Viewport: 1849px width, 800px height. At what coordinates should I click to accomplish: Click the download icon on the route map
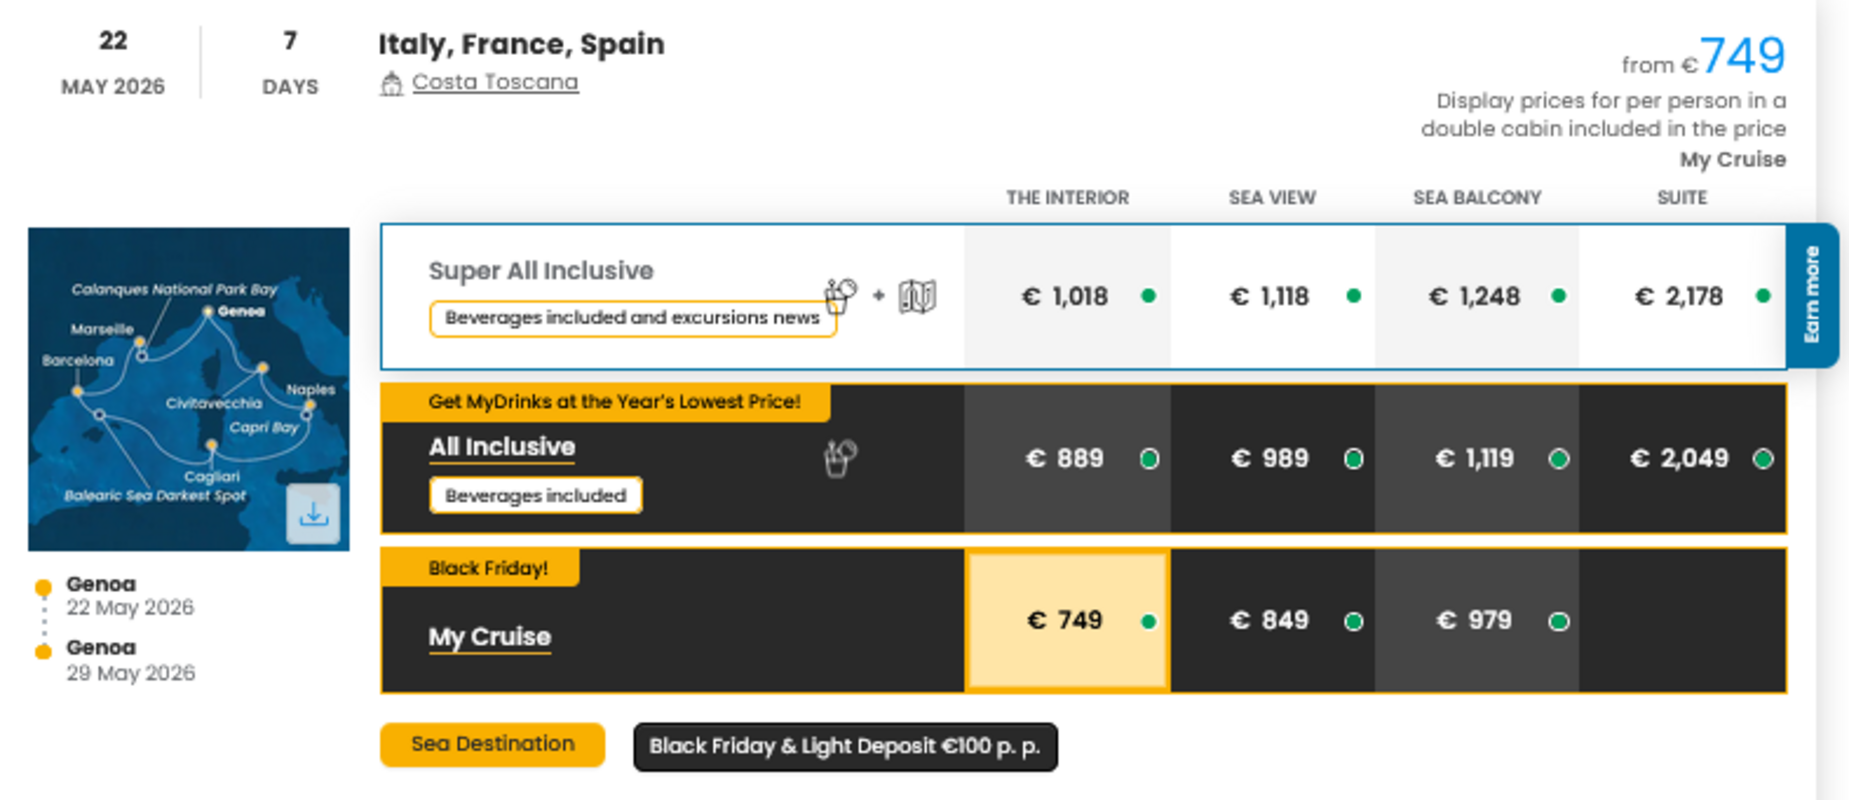point(315,514)
